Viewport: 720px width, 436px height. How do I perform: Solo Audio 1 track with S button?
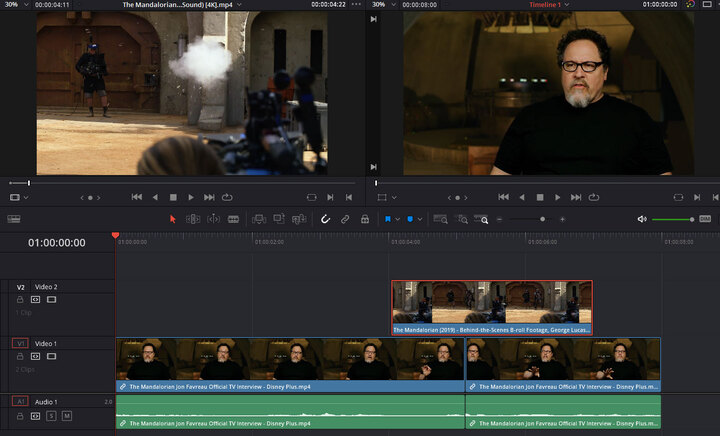51,415
